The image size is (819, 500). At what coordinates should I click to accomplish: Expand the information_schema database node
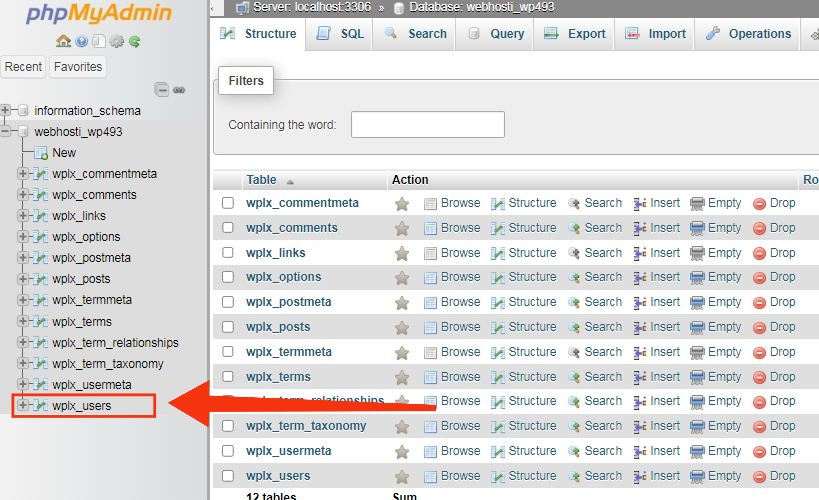pos(5,110)
